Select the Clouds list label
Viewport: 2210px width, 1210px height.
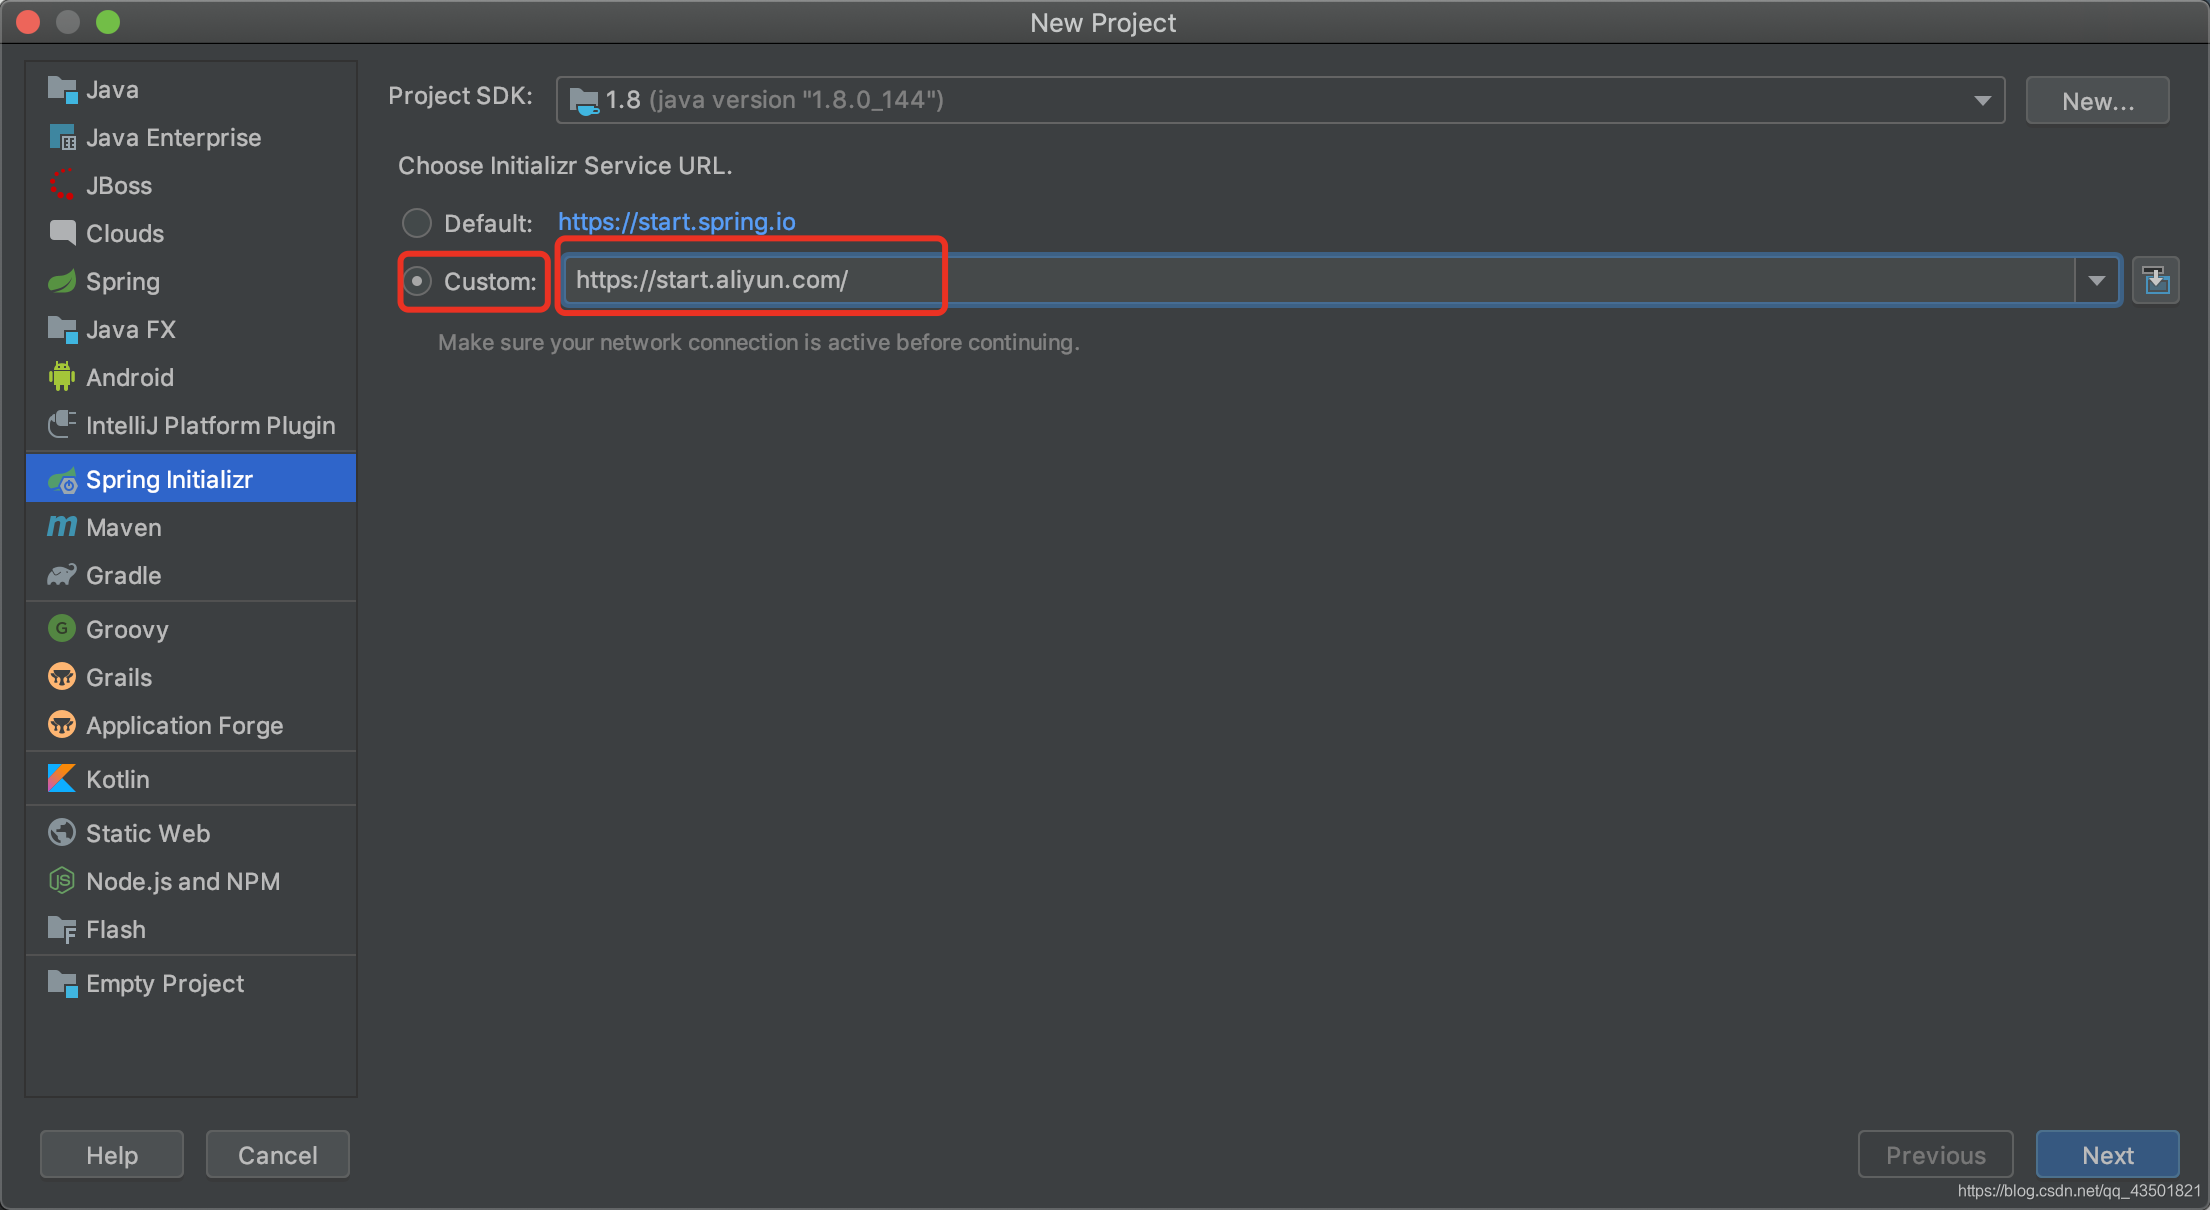[x=125, y=233]
